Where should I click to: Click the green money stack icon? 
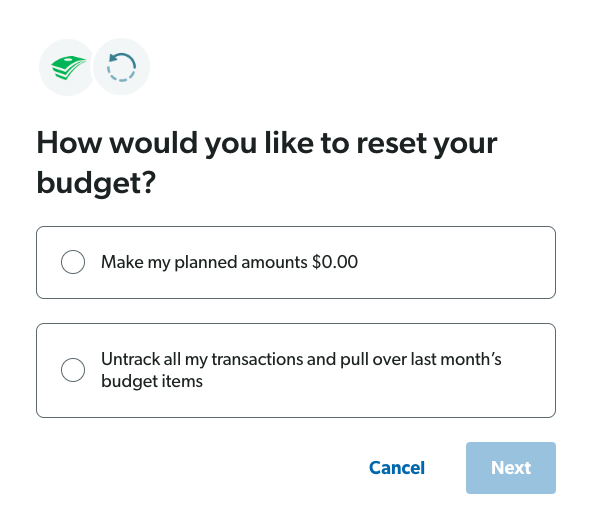click(x=69, y=67)
